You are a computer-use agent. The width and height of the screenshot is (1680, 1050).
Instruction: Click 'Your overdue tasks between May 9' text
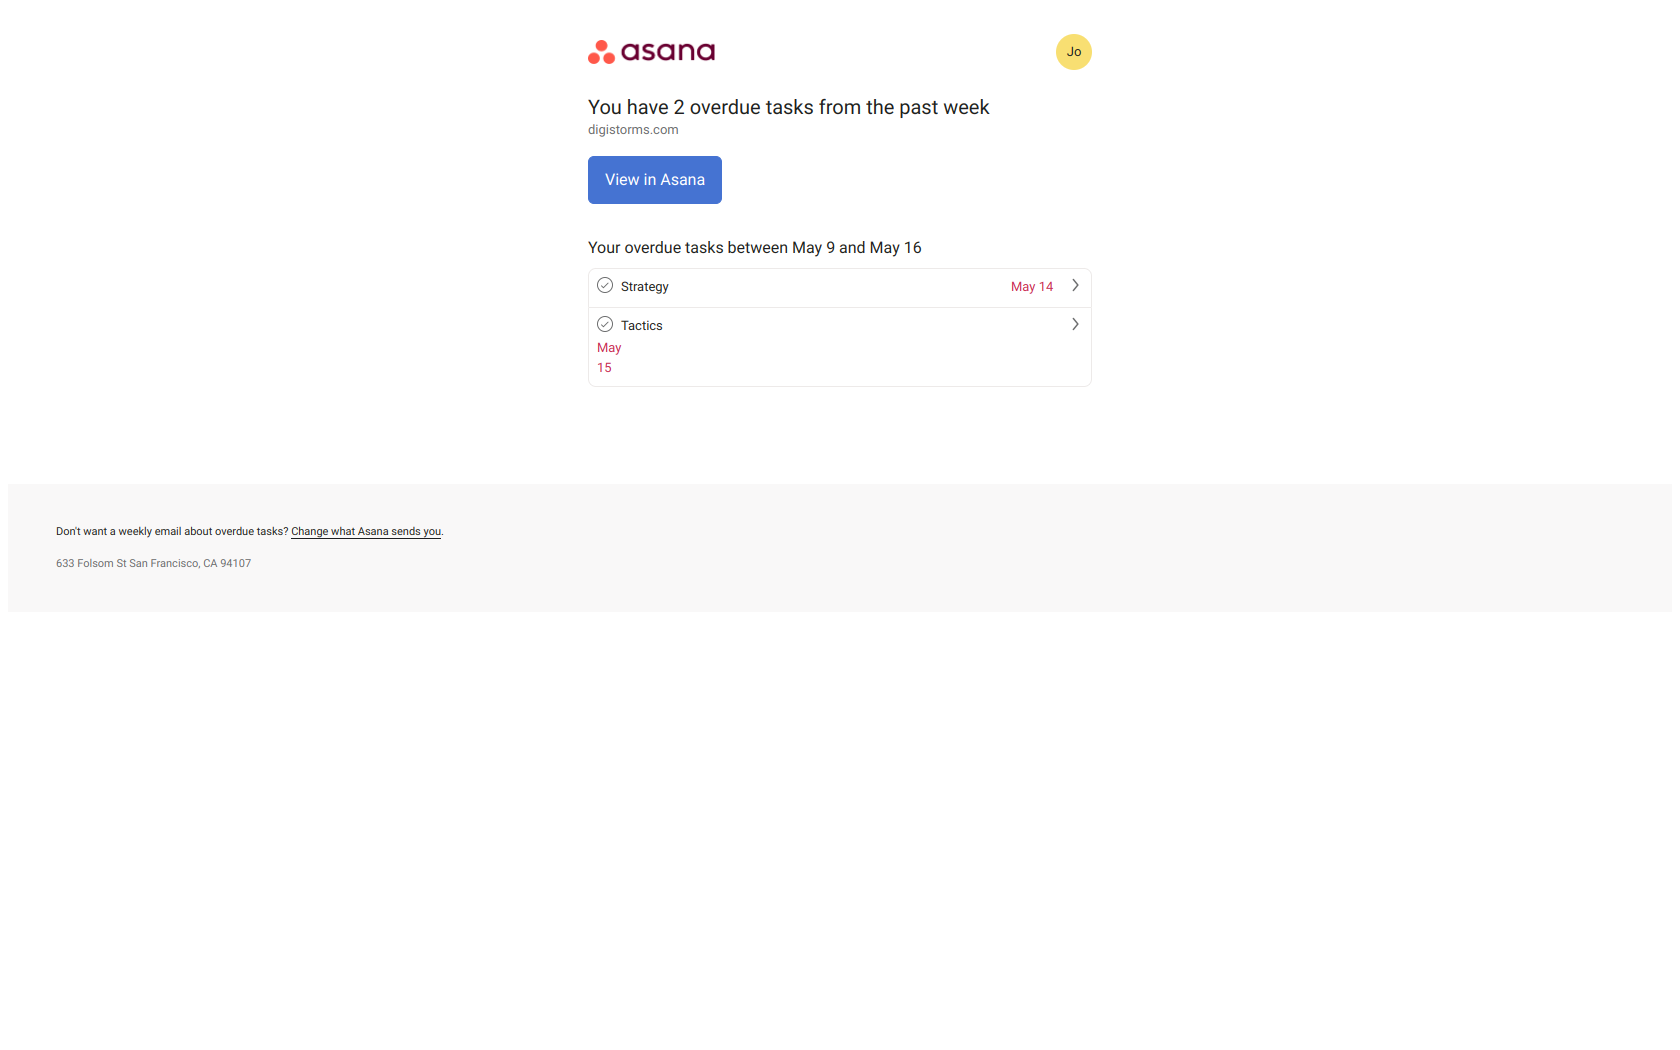(x=755, y=248)
